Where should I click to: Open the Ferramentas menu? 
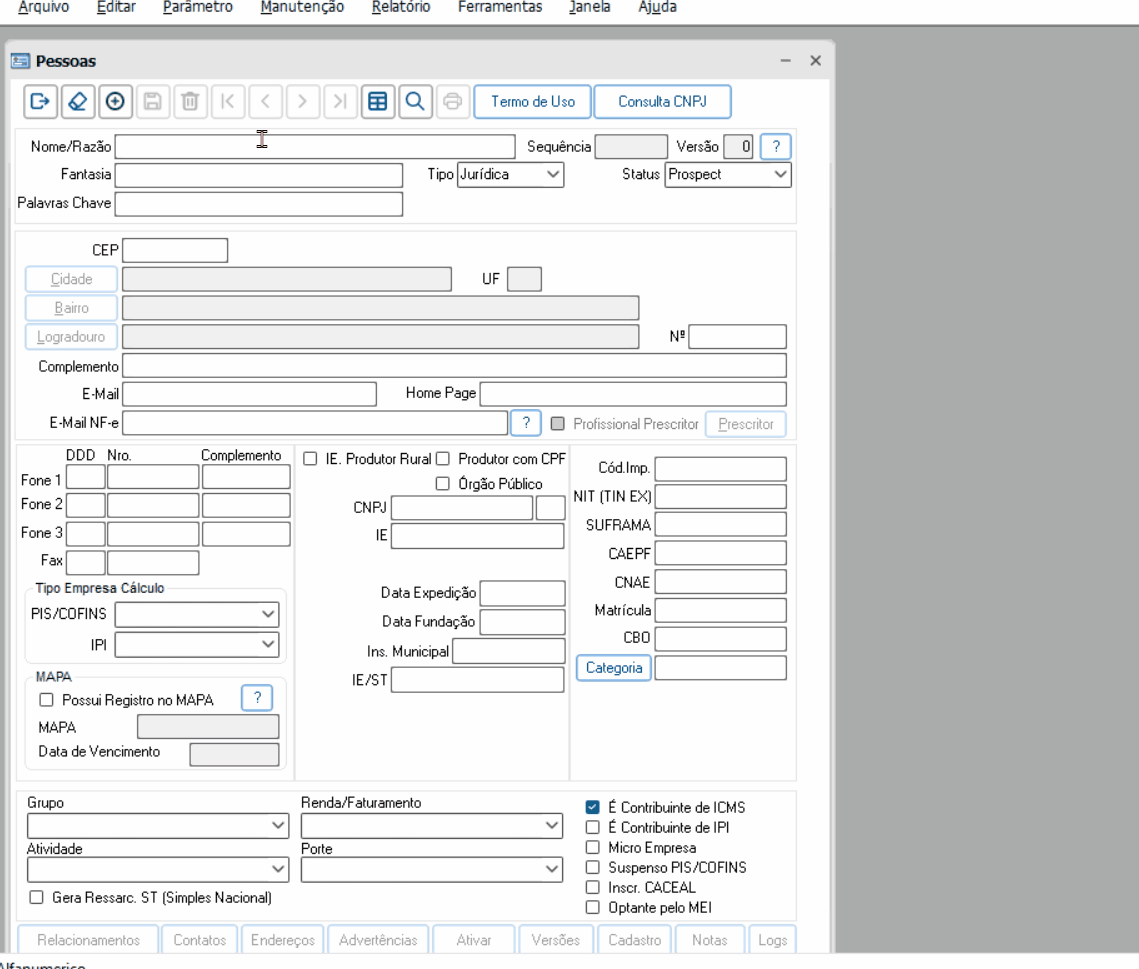coord(499,7)
